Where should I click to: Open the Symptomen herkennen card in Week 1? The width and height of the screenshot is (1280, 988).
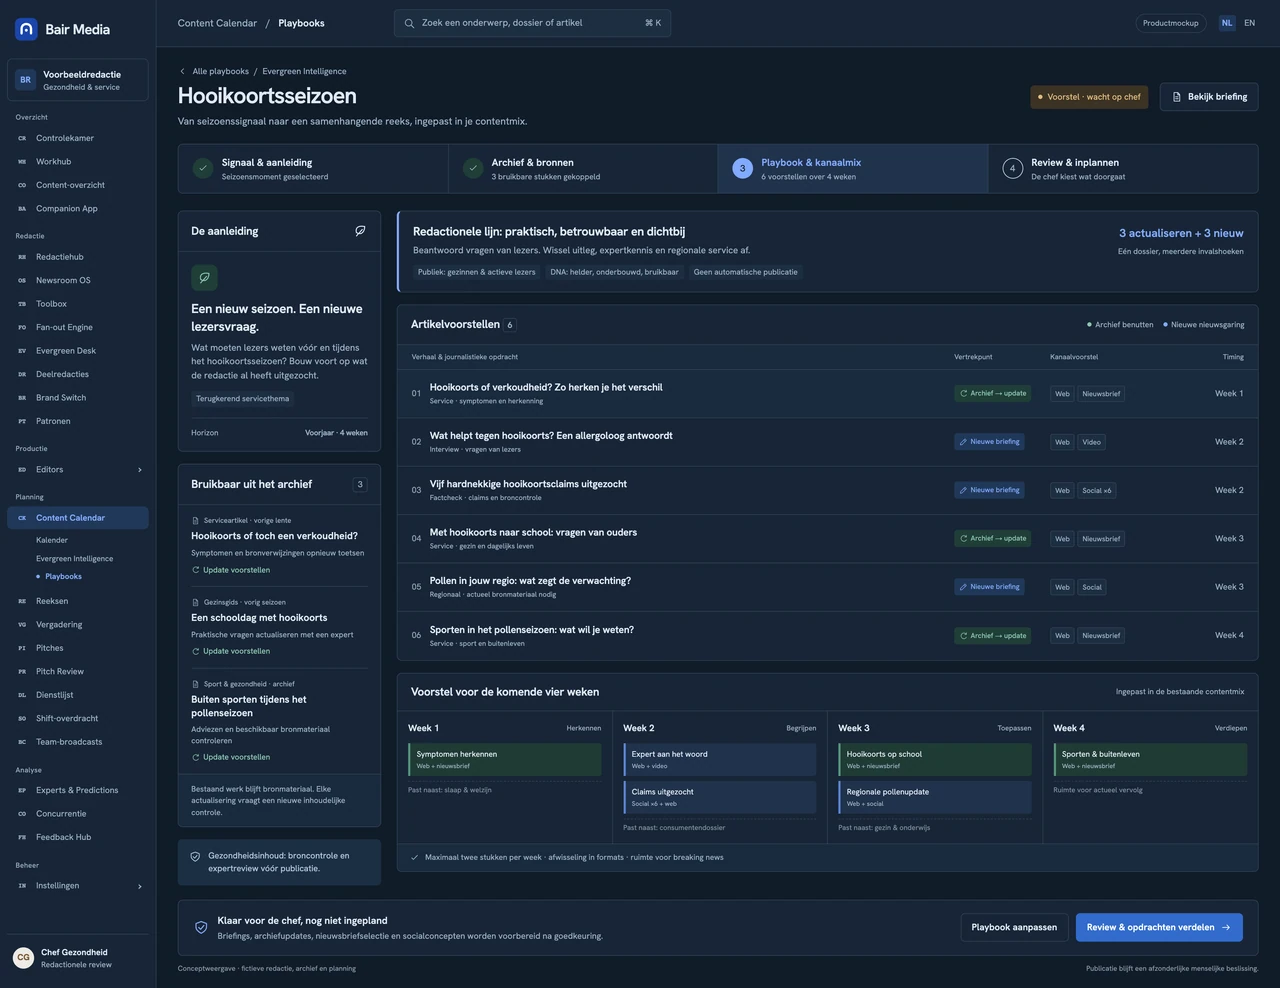pos(505,760)
